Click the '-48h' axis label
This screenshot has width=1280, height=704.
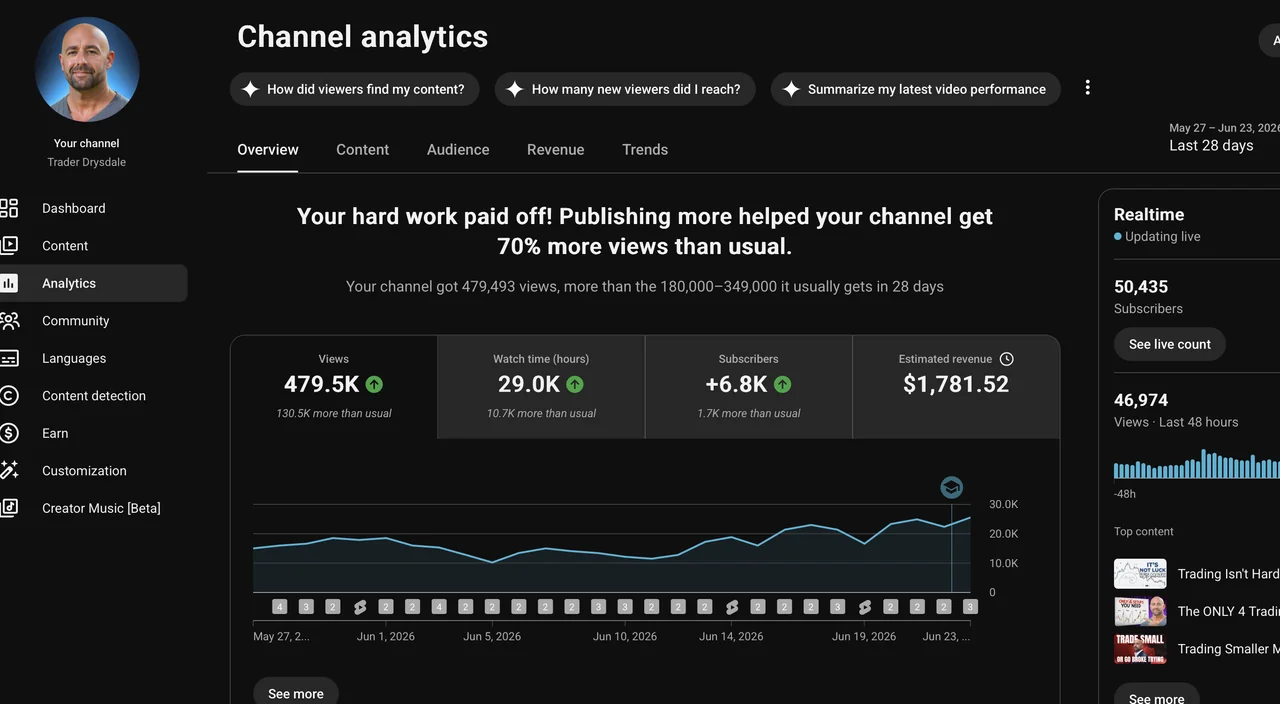click(1125, 494)
